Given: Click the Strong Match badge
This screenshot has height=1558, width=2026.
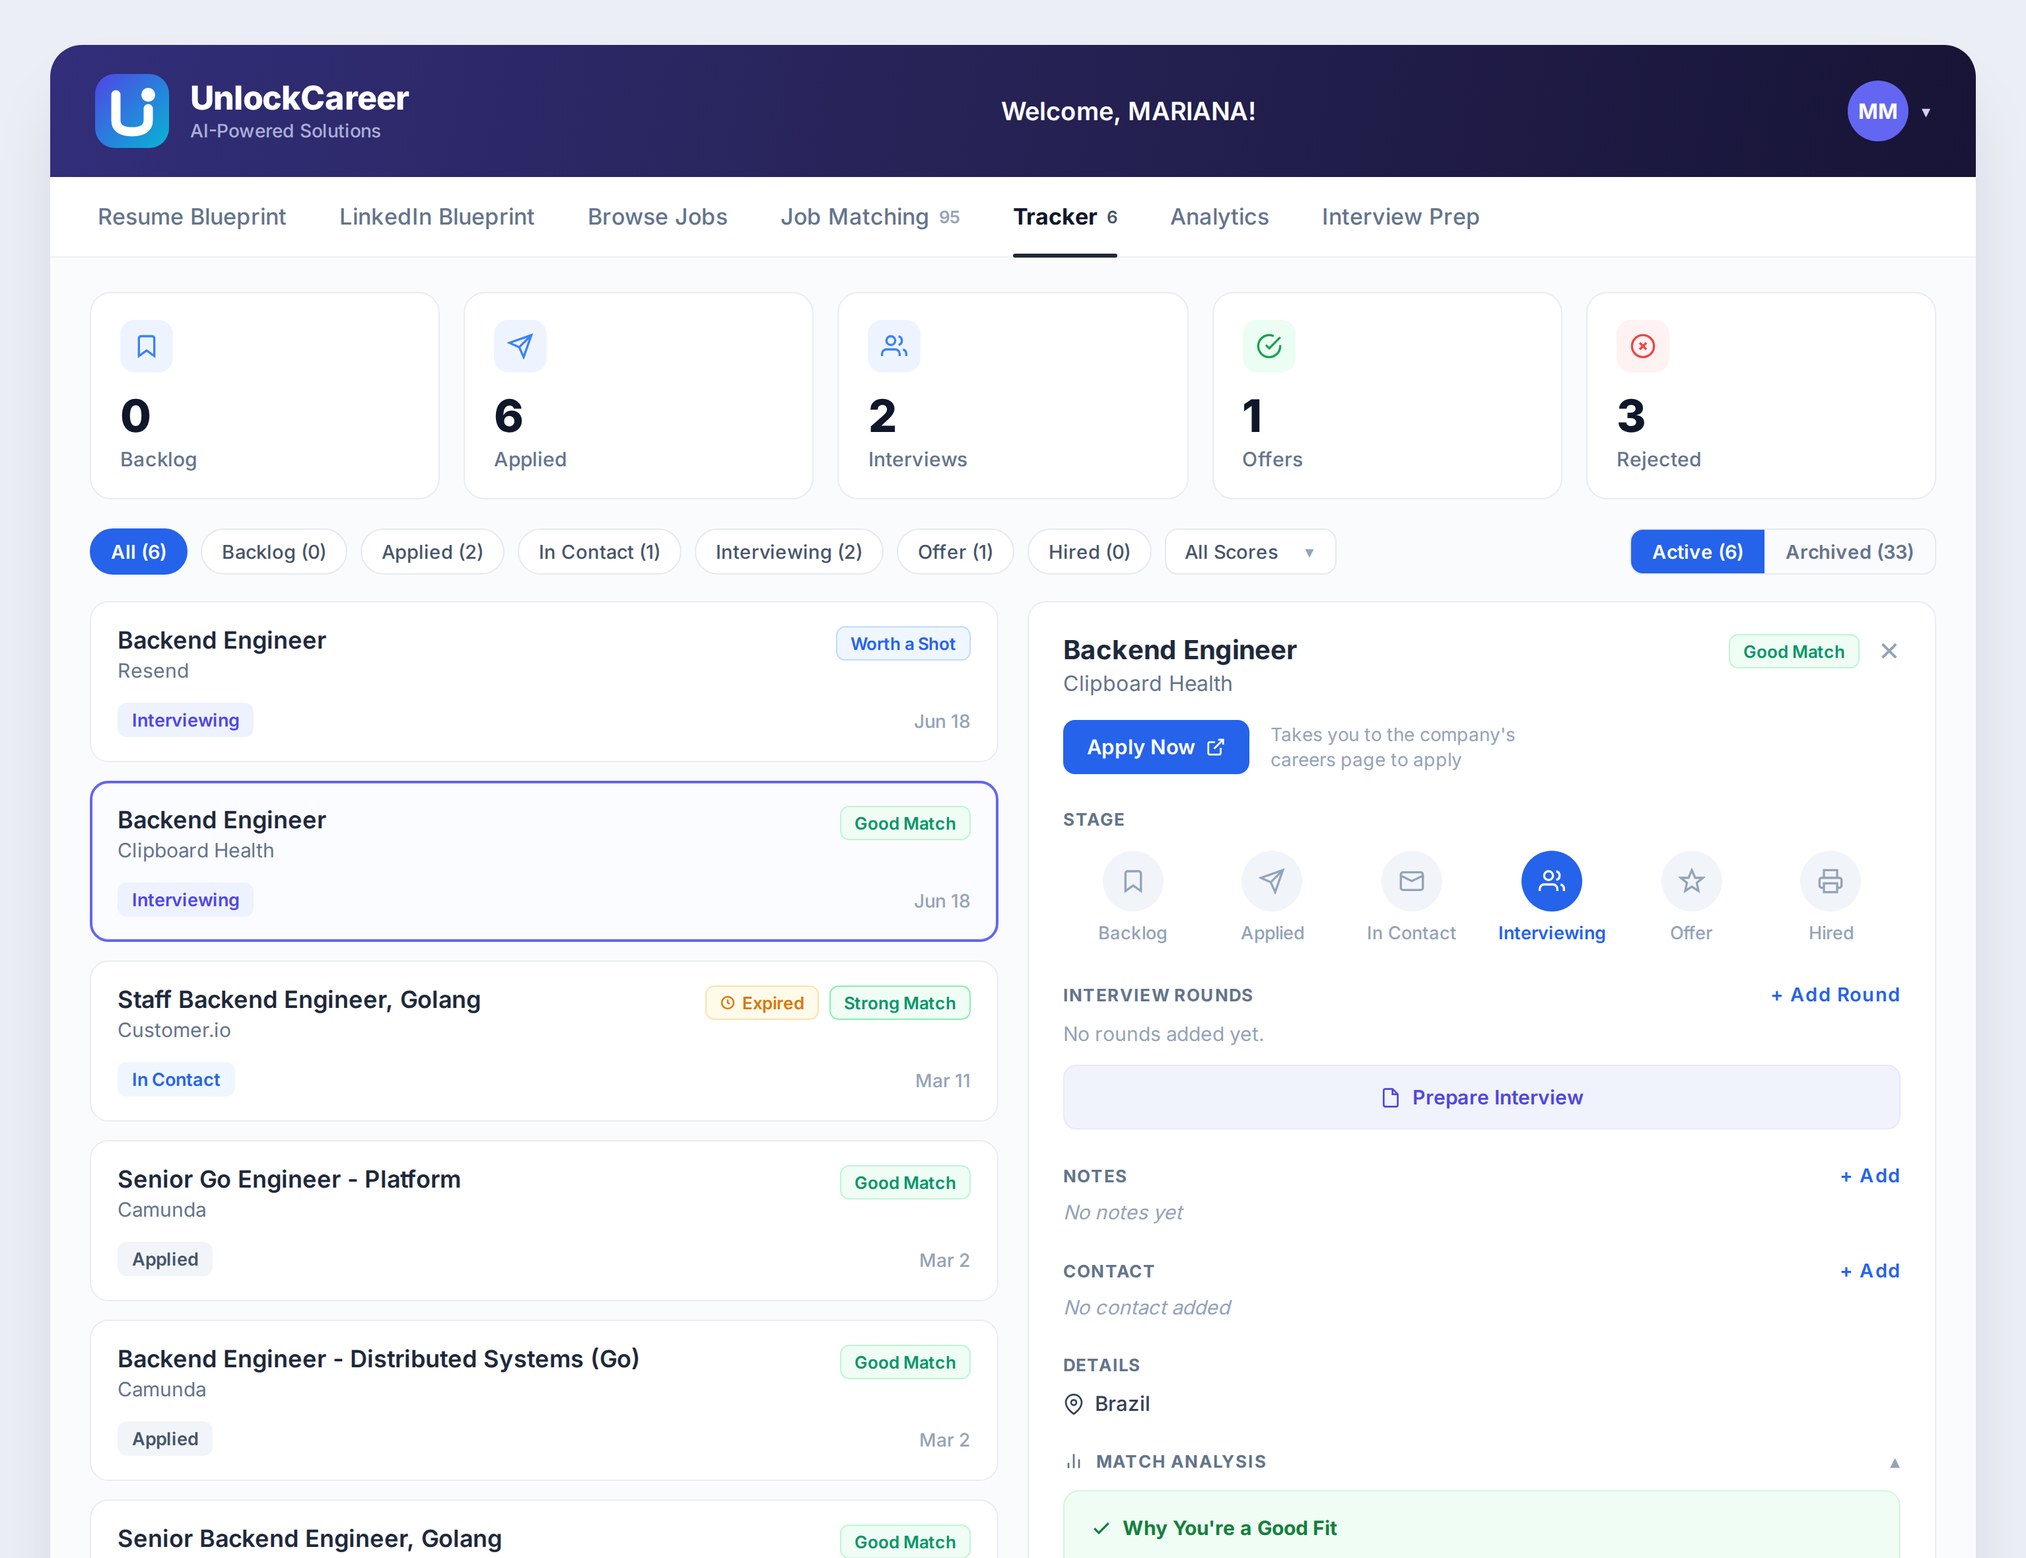Looking at the screenshot, I should pos(900,1003).
